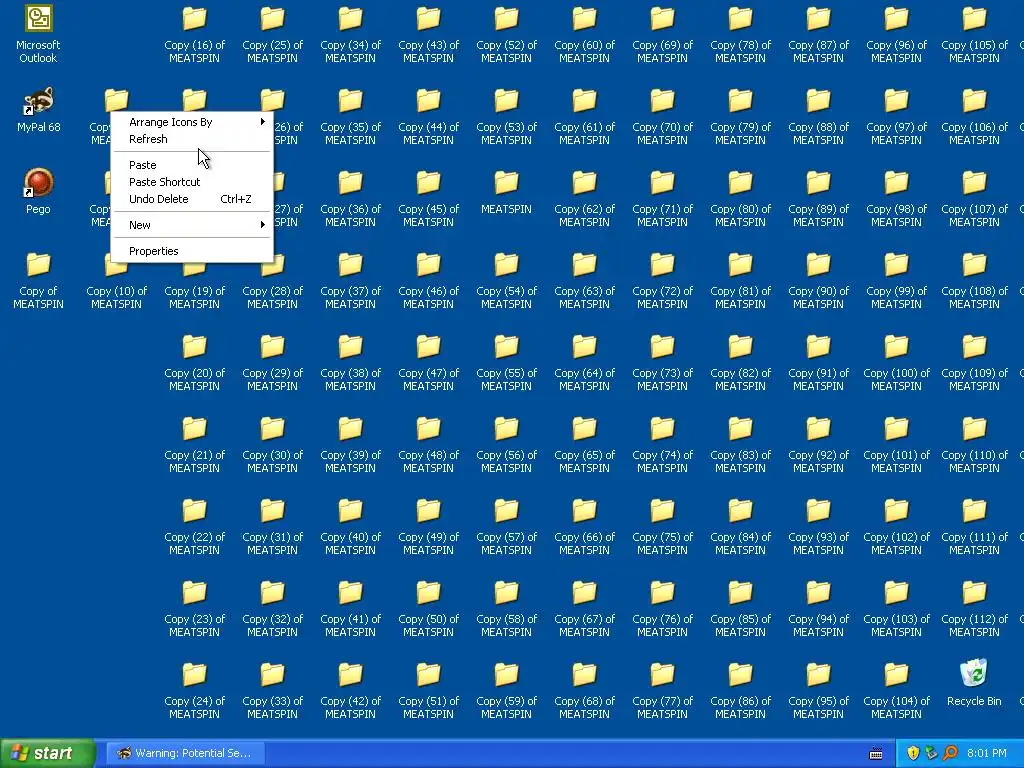This screenshot has height=768, width=1024.
Task: Select folder Copy (100) of MEATSPIN
Action: point(896,362)
